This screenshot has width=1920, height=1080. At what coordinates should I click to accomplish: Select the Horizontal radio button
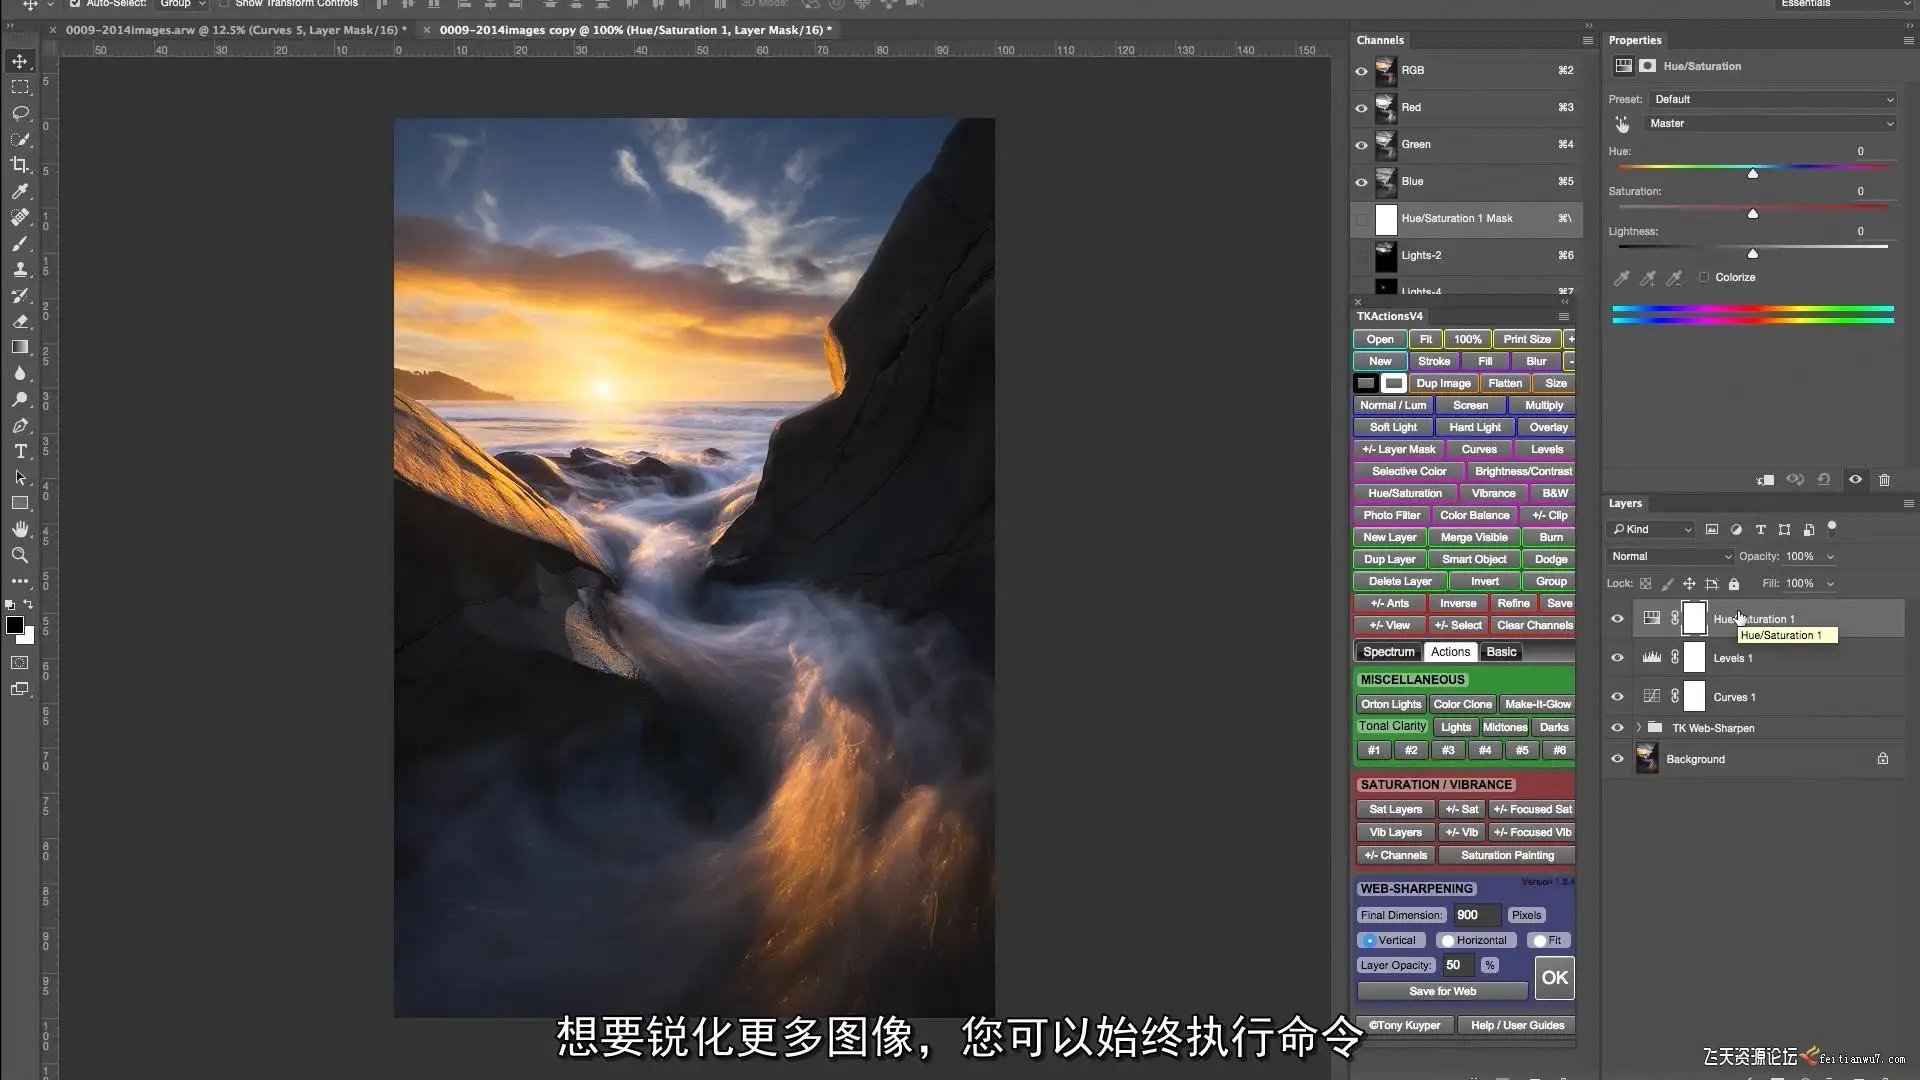click(1447, 940)
